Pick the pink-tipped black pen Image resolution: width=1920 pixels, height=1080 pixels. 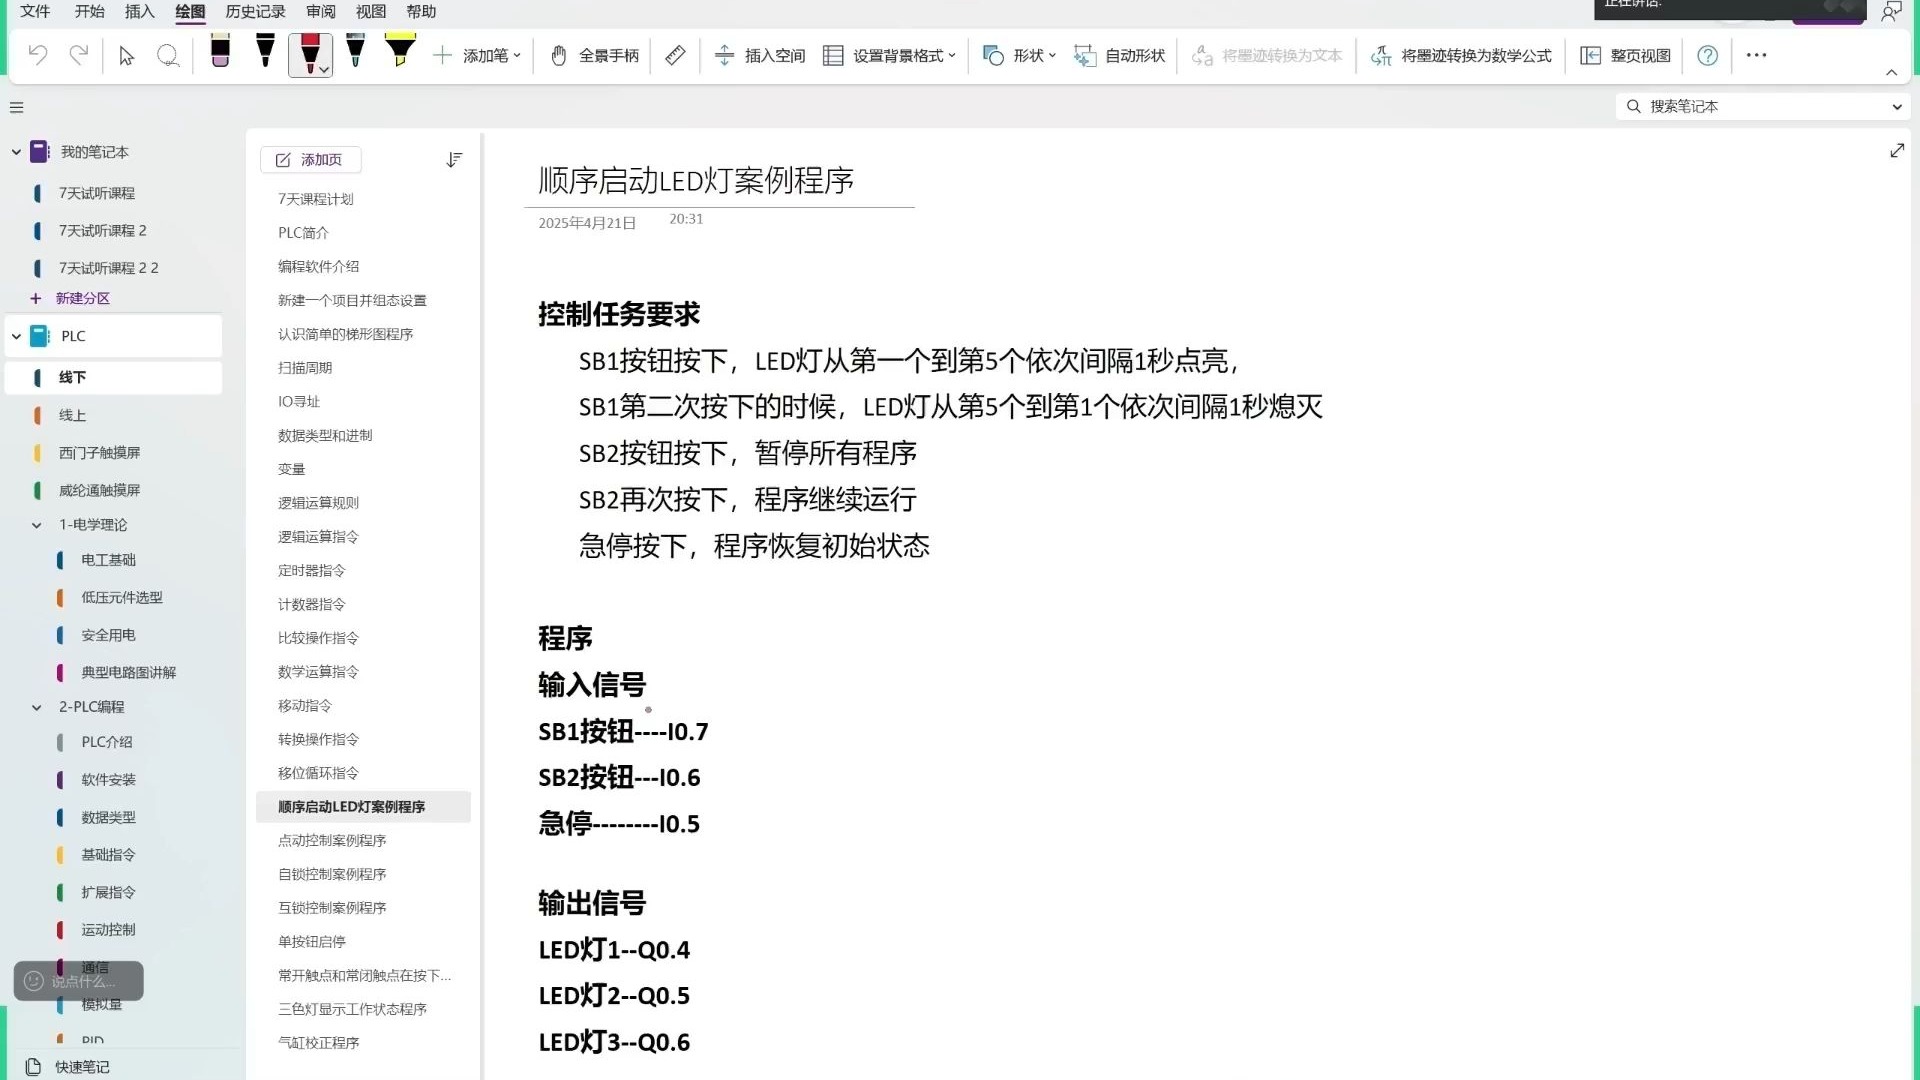coord(220,52)
